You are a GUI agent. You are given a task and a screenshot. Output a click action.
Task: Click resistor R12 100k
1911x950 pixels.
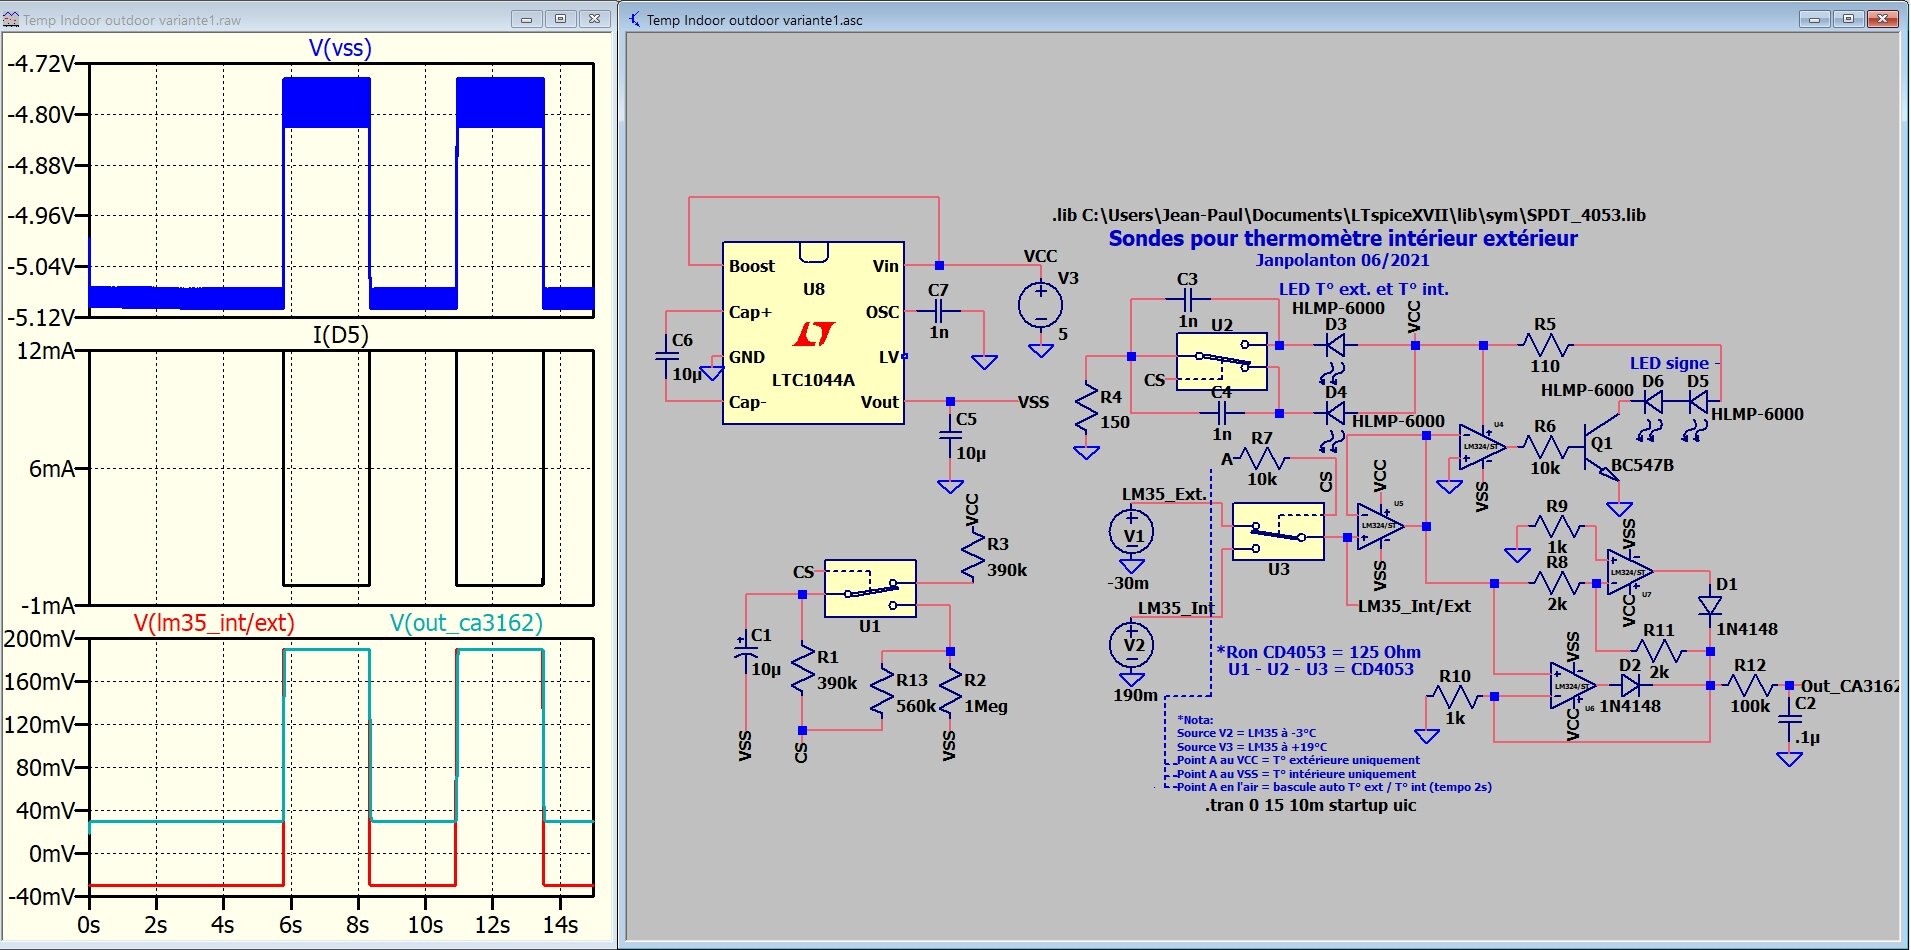tap(1750, 685)
